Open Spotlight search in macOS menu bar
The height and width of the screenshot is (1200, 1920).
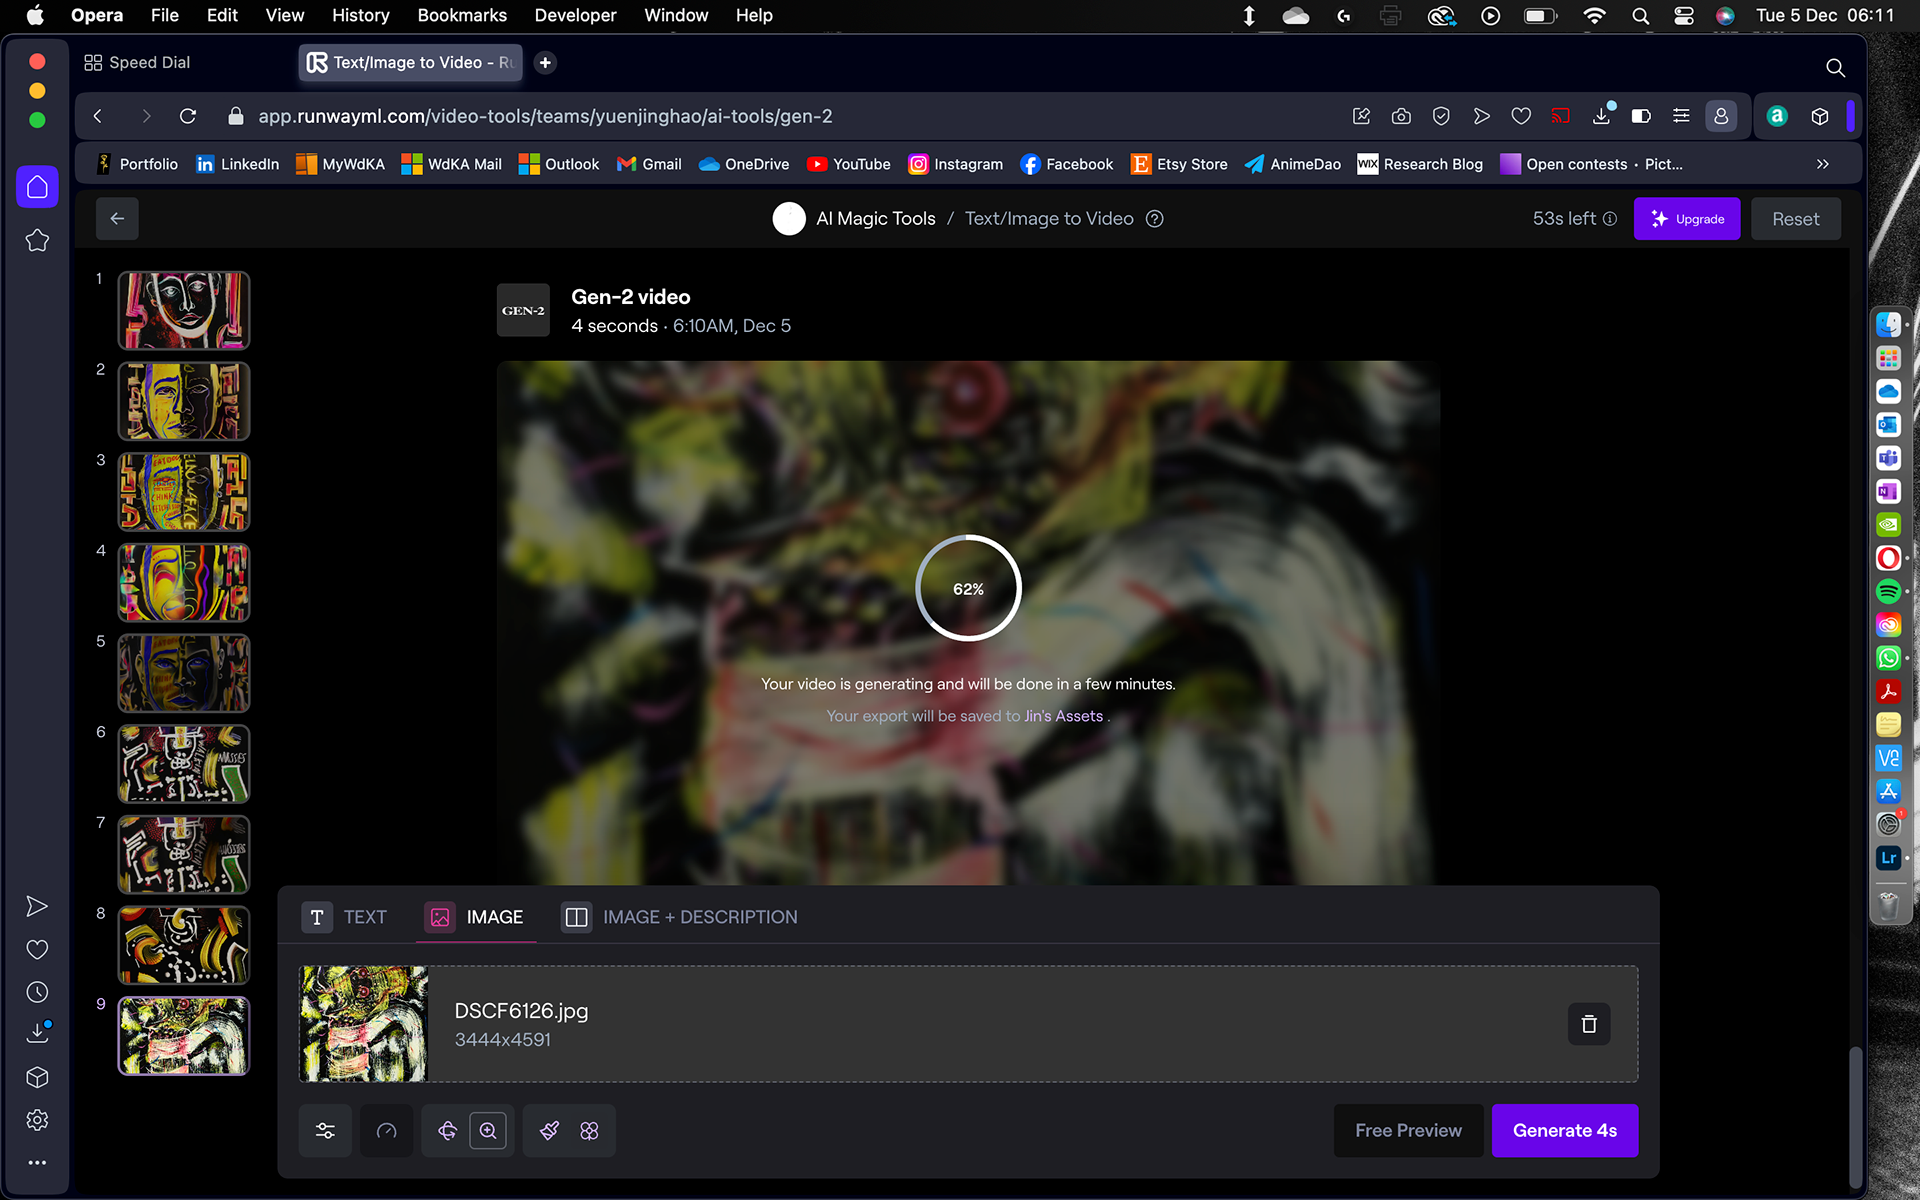[x=1640, y=16]
